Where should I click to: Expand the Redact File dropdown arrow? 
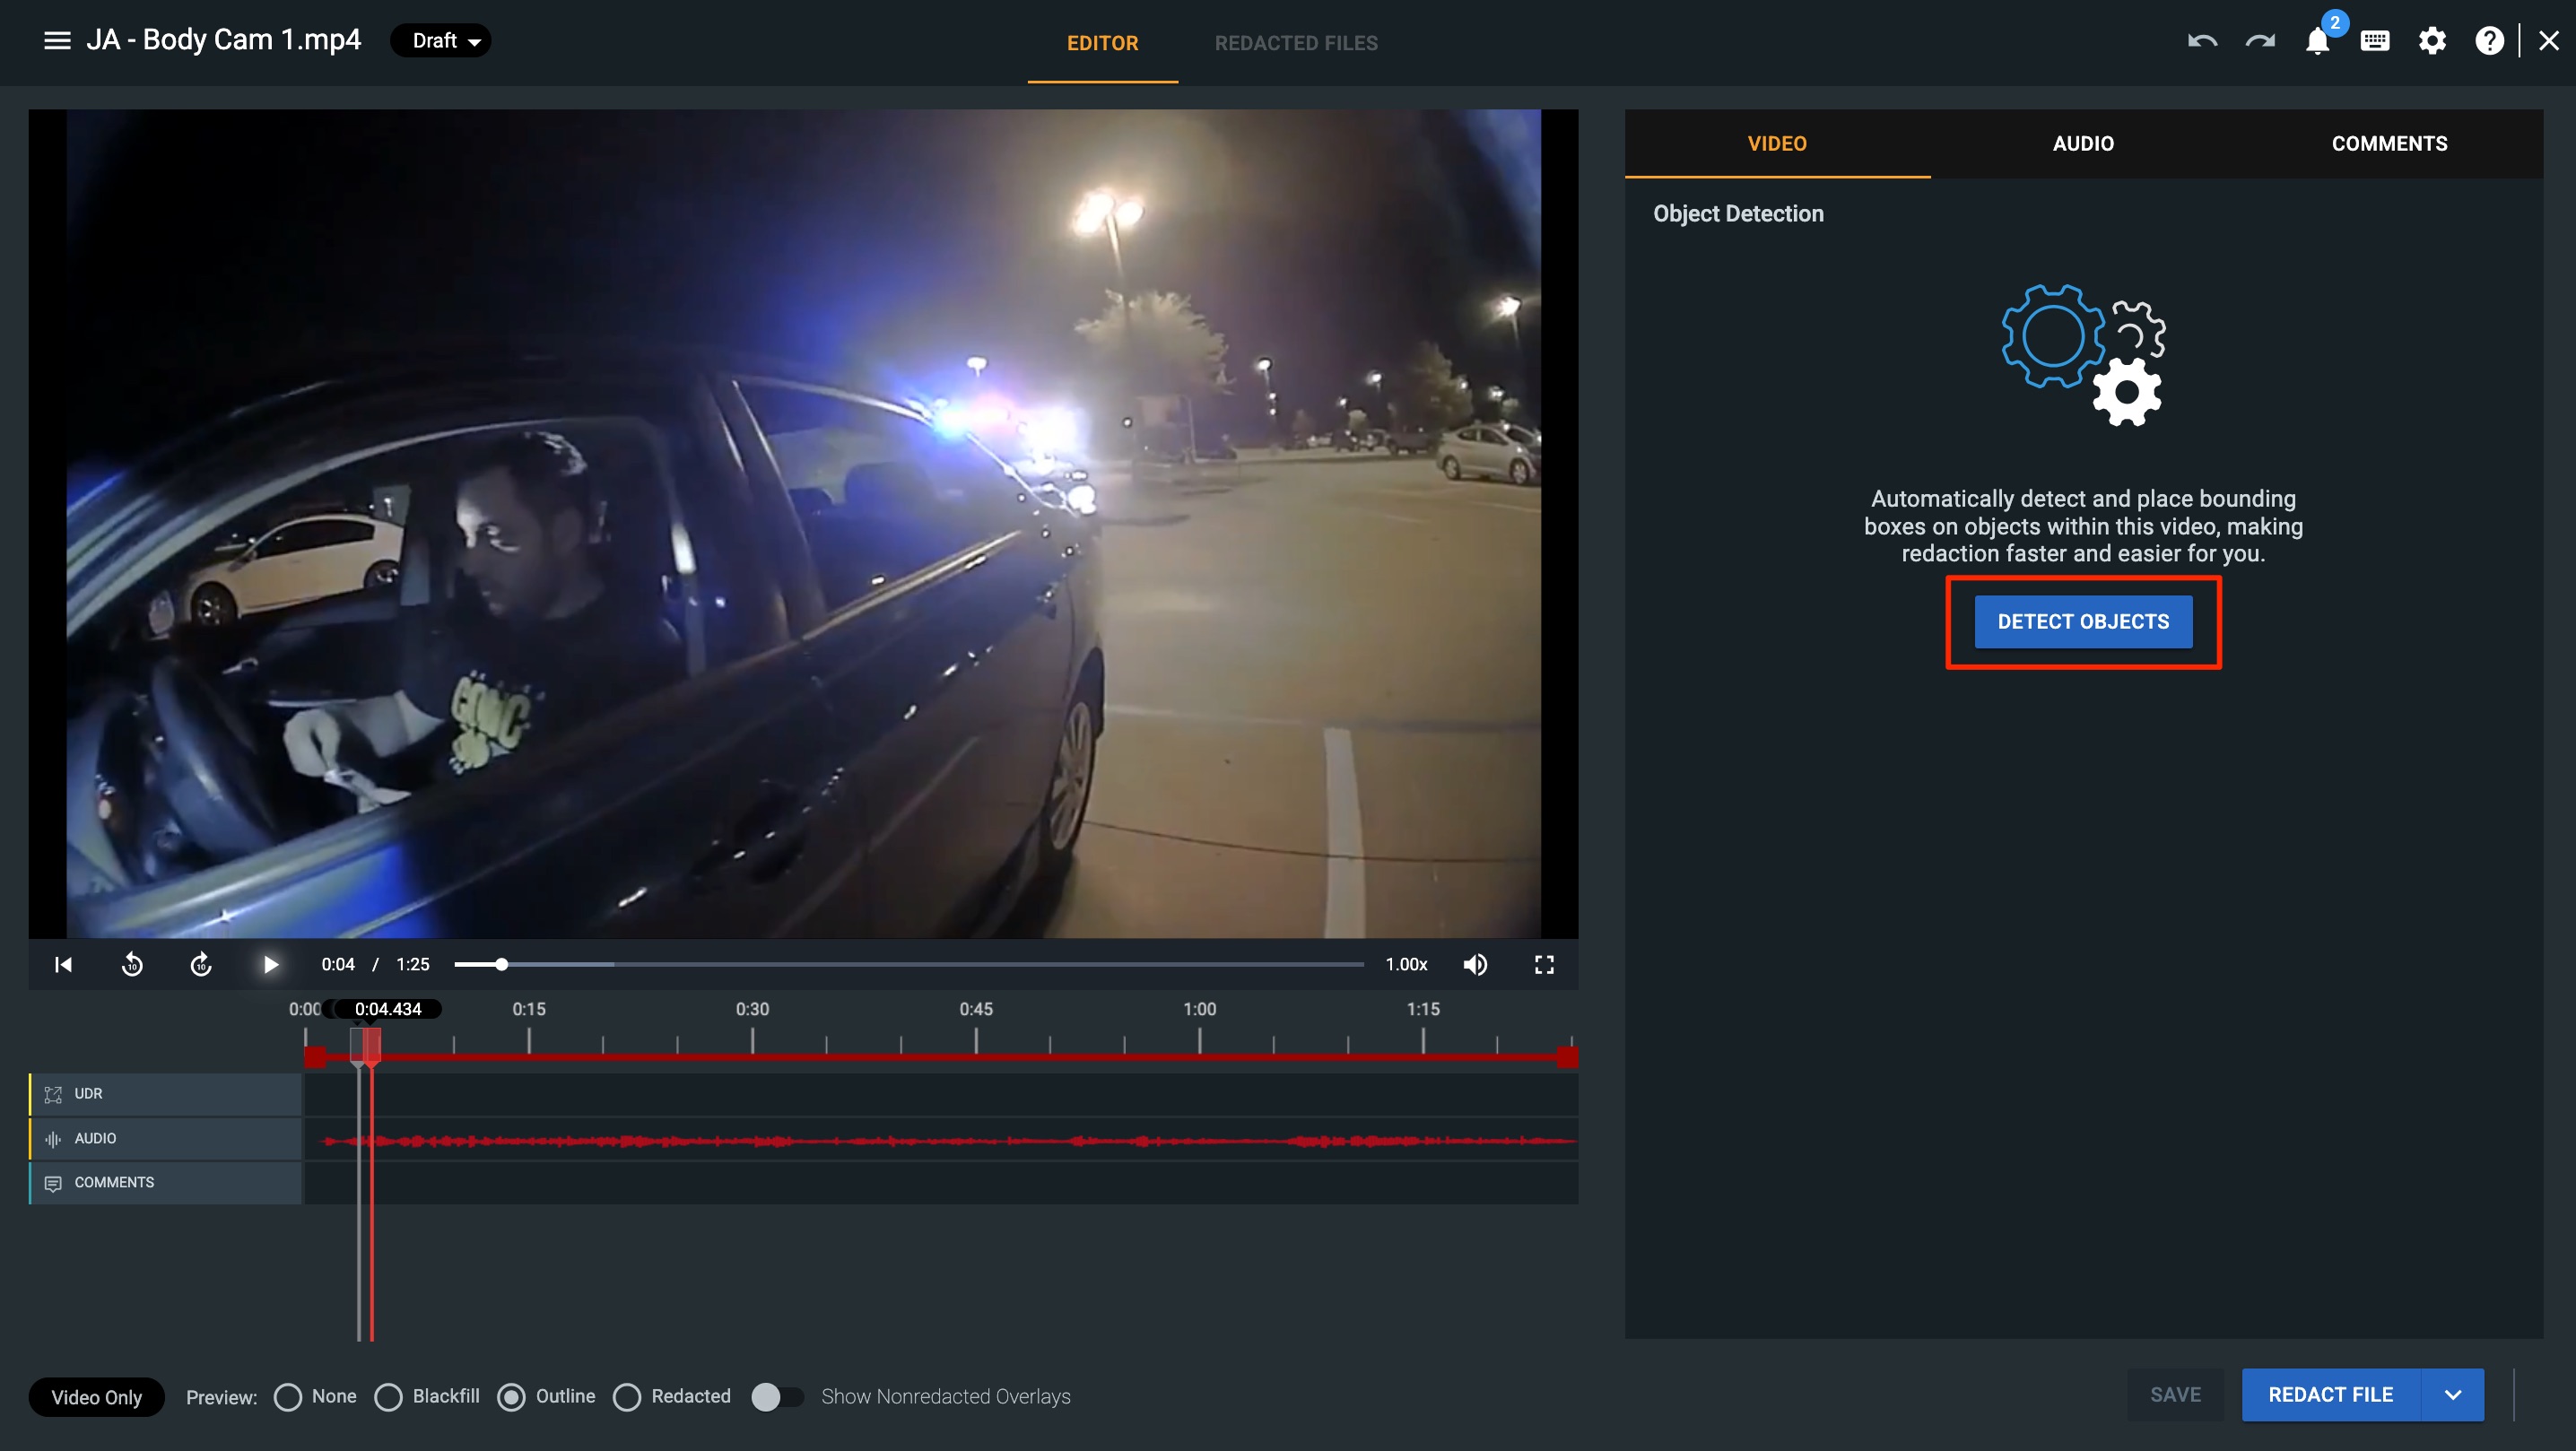pos(2452,1394)
